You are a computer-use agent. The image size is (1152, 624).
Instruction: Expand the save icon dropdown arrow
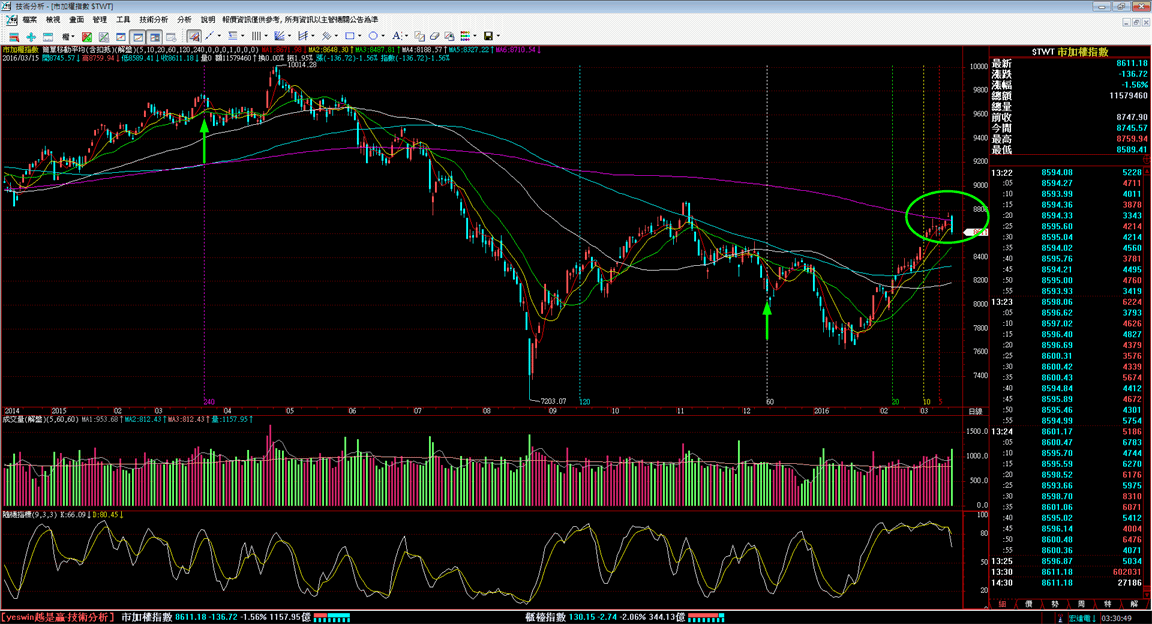click(498, 36)
